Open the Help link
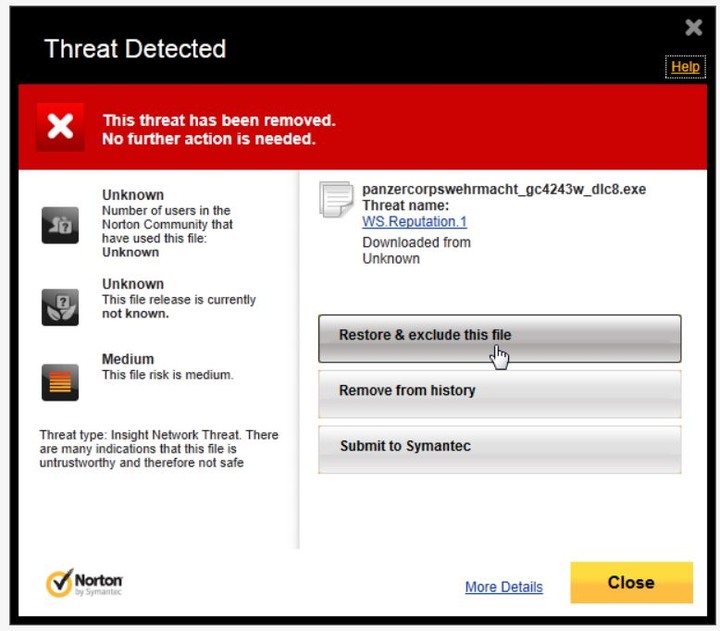 685,67
